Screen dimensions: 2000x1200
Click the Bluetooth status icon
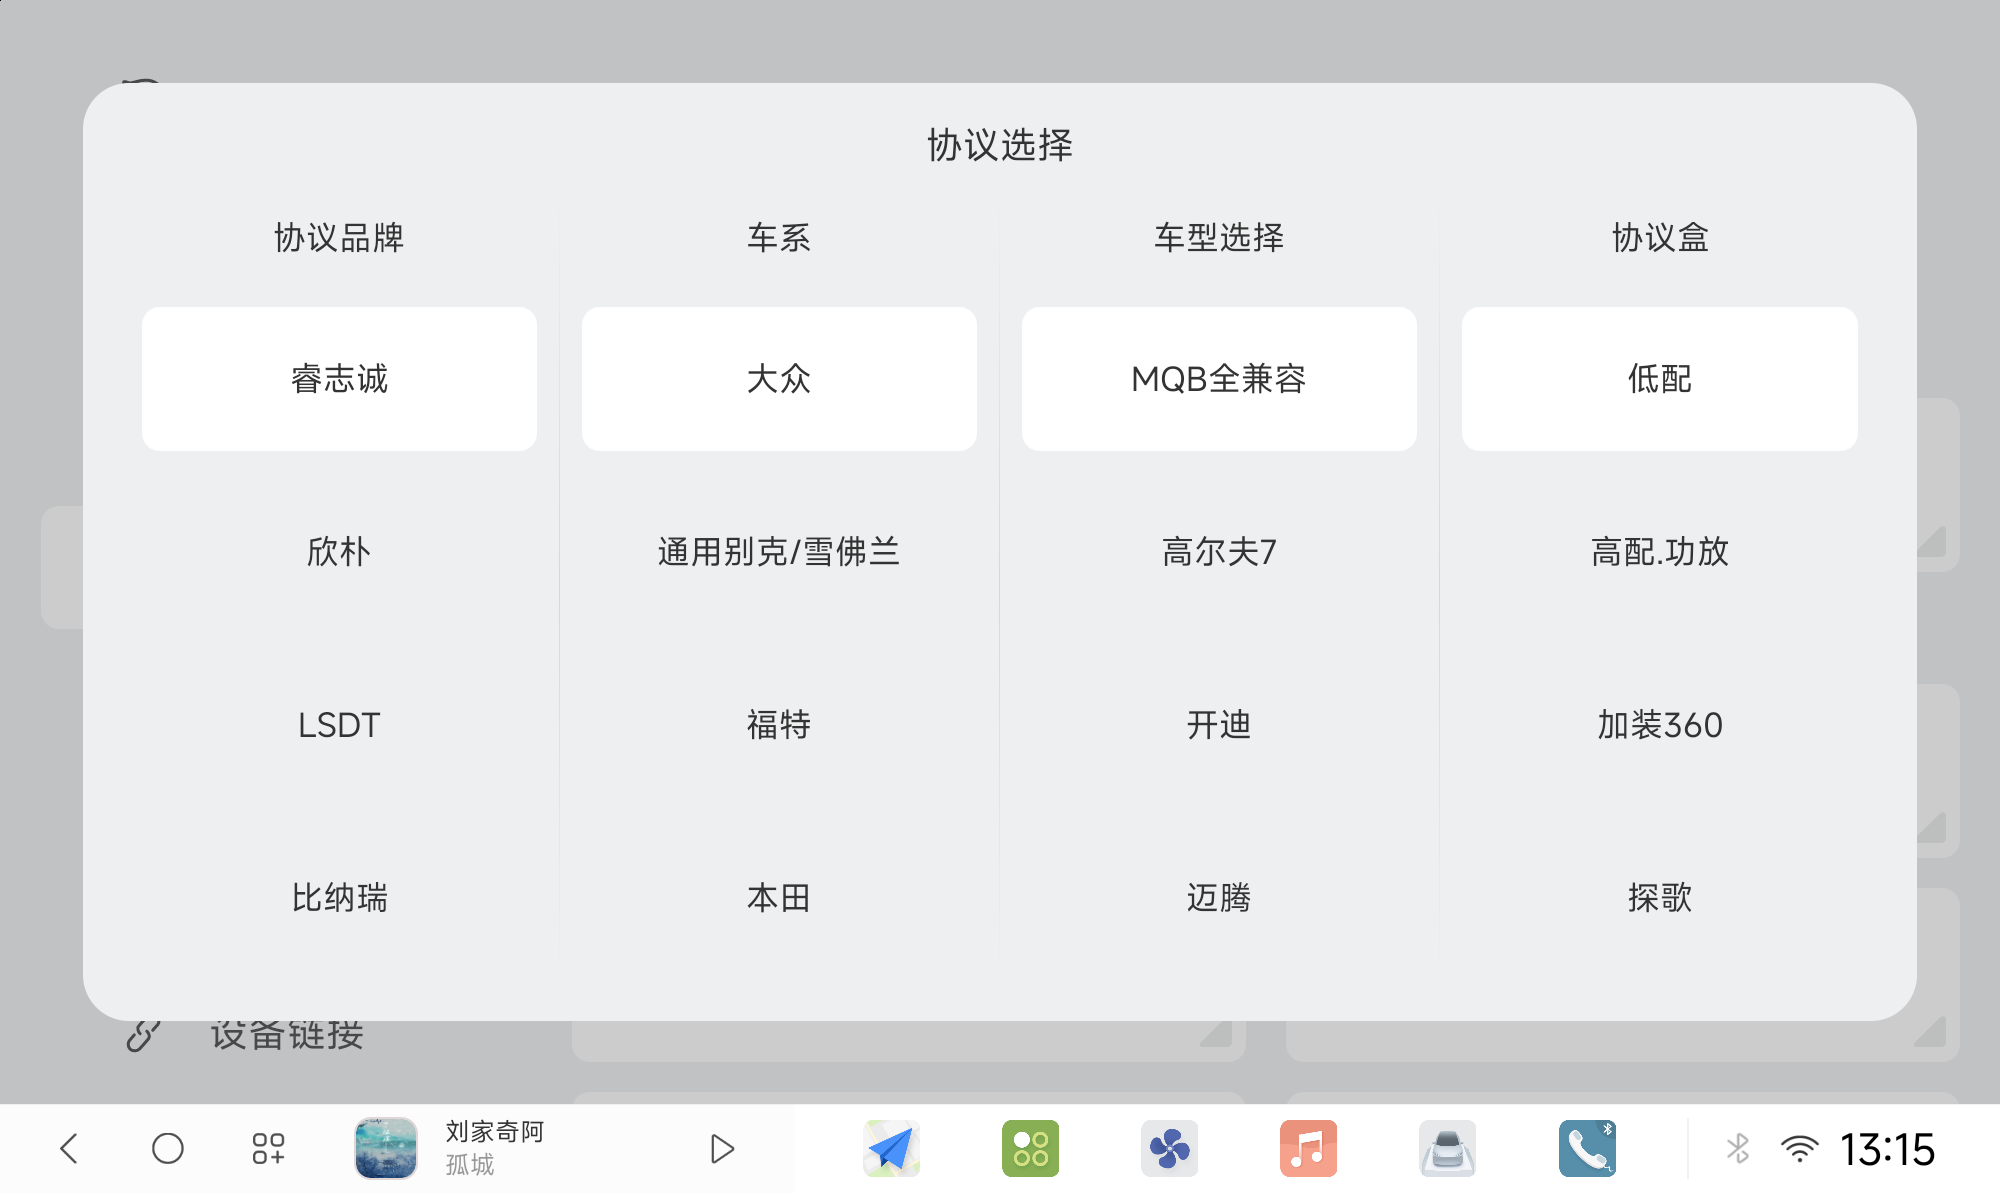1739,1148
